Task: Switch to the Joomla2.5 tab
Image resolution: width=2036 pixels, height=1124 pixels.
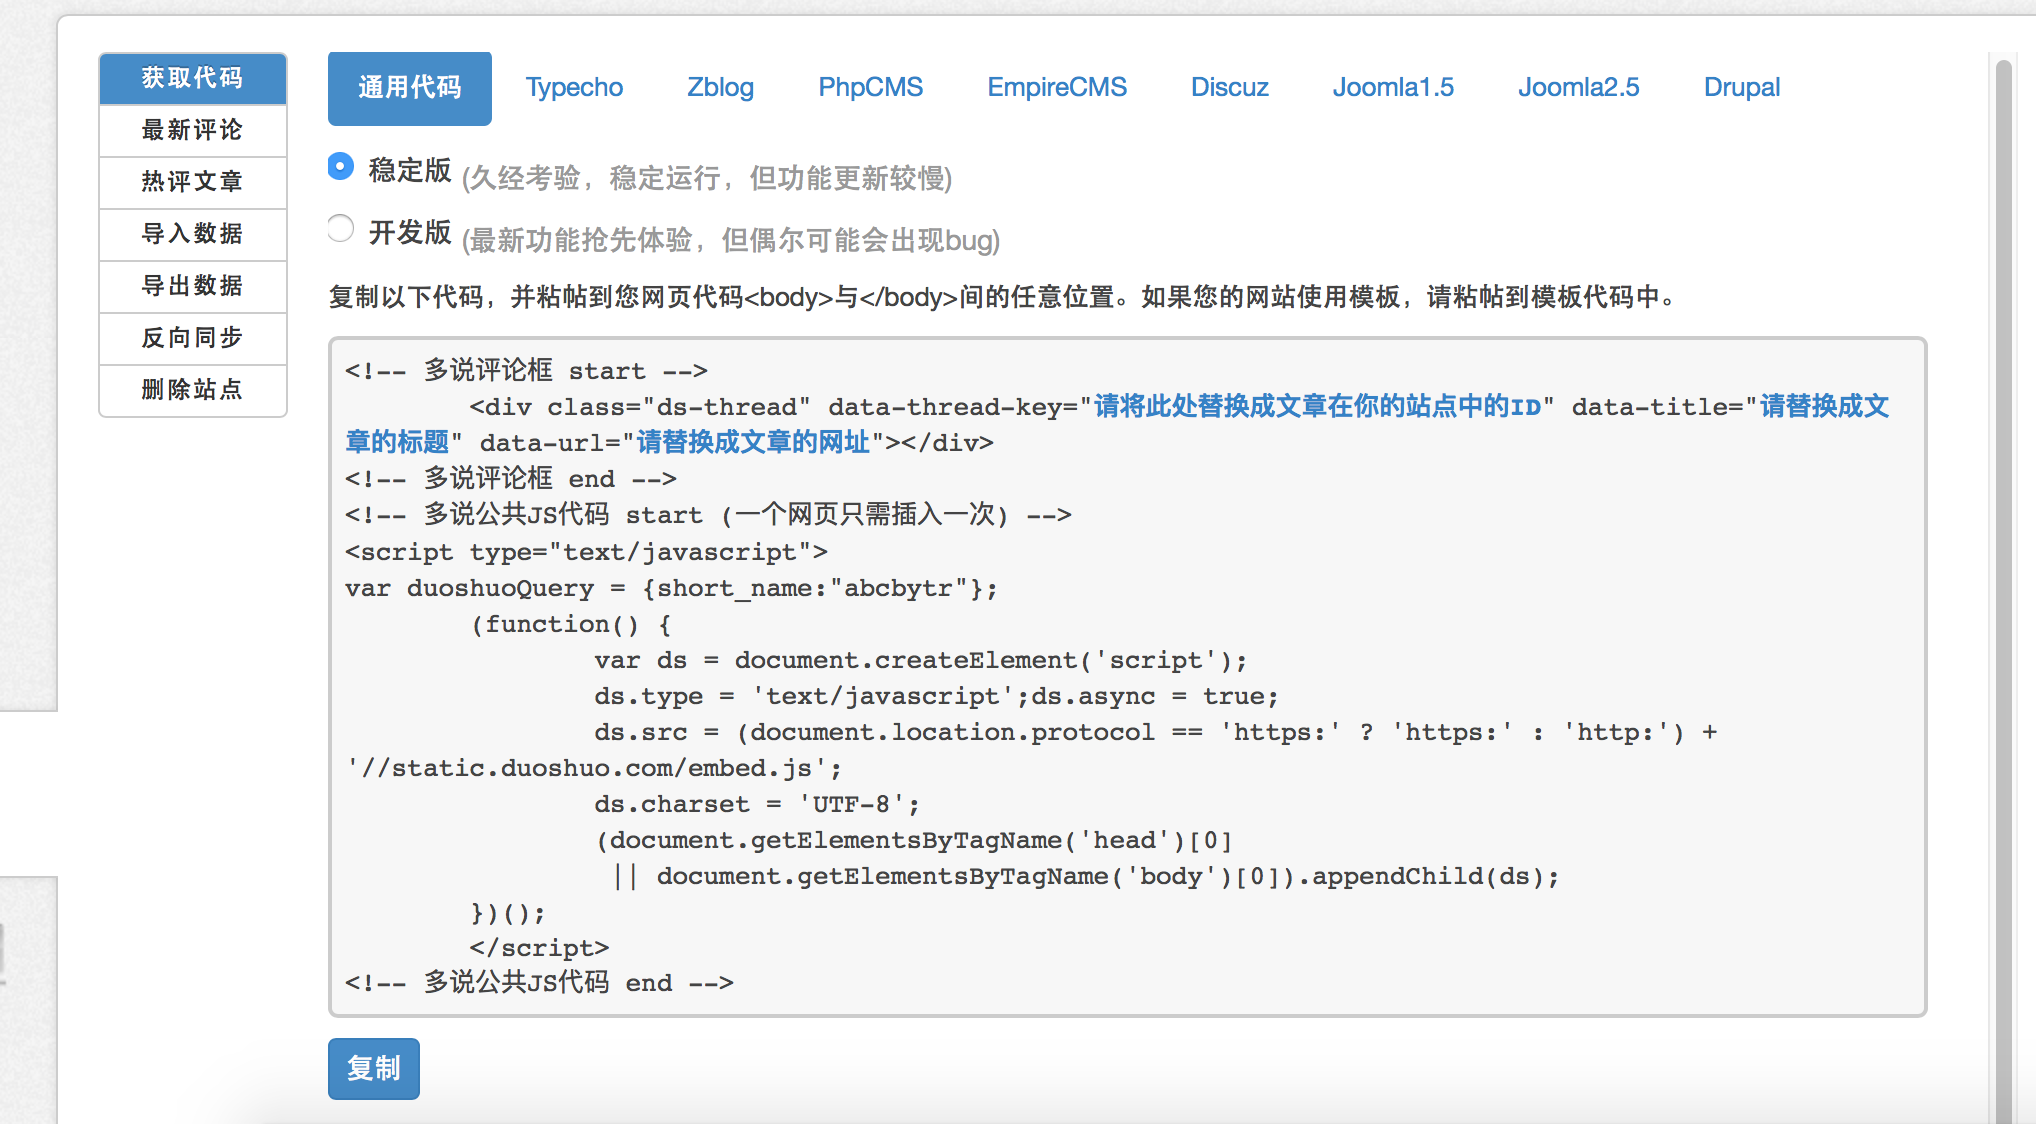Action: [x=1578, y=88]
